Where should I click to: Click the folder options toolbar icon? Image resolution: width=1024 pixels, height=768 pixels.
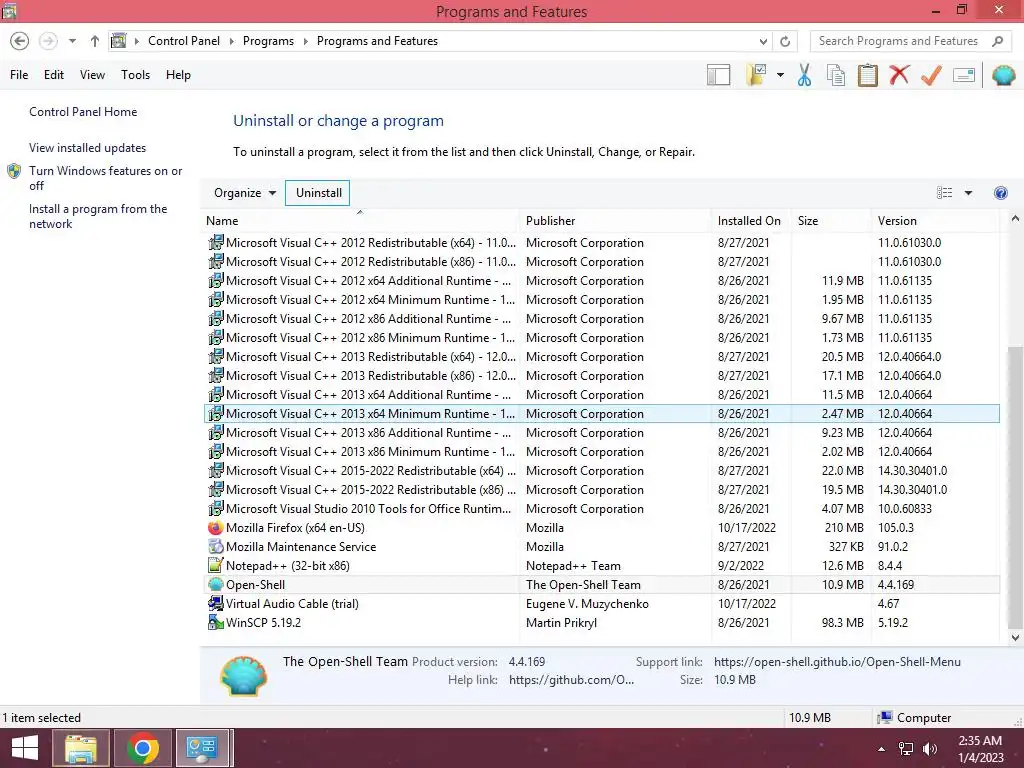pyautogui.click(x=756, y=75)
